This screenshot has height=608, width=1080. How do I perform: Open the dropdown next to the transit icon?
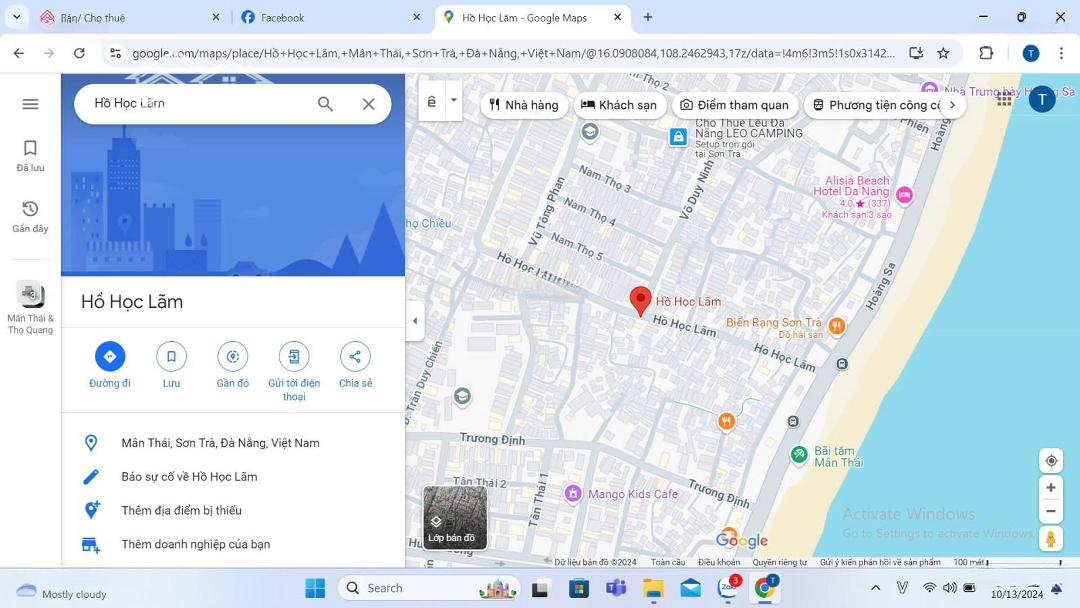coord(454,101)
